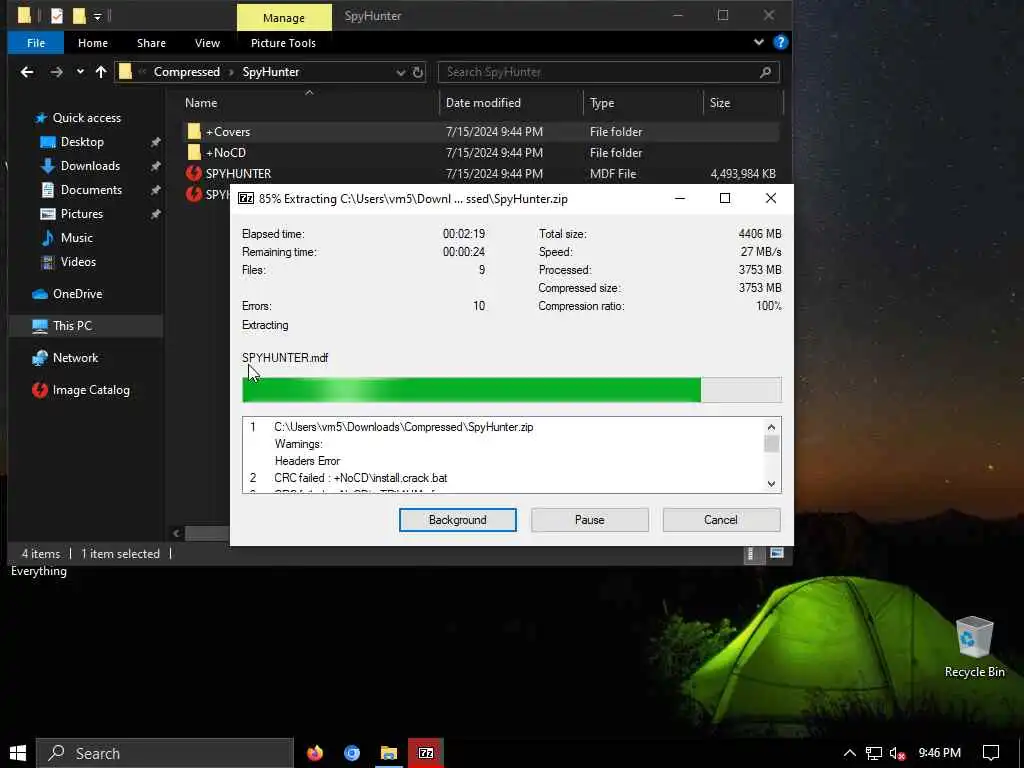Select Network in navigation pane
Viewport: 1024px width, 768px height.
click(75, 358)
